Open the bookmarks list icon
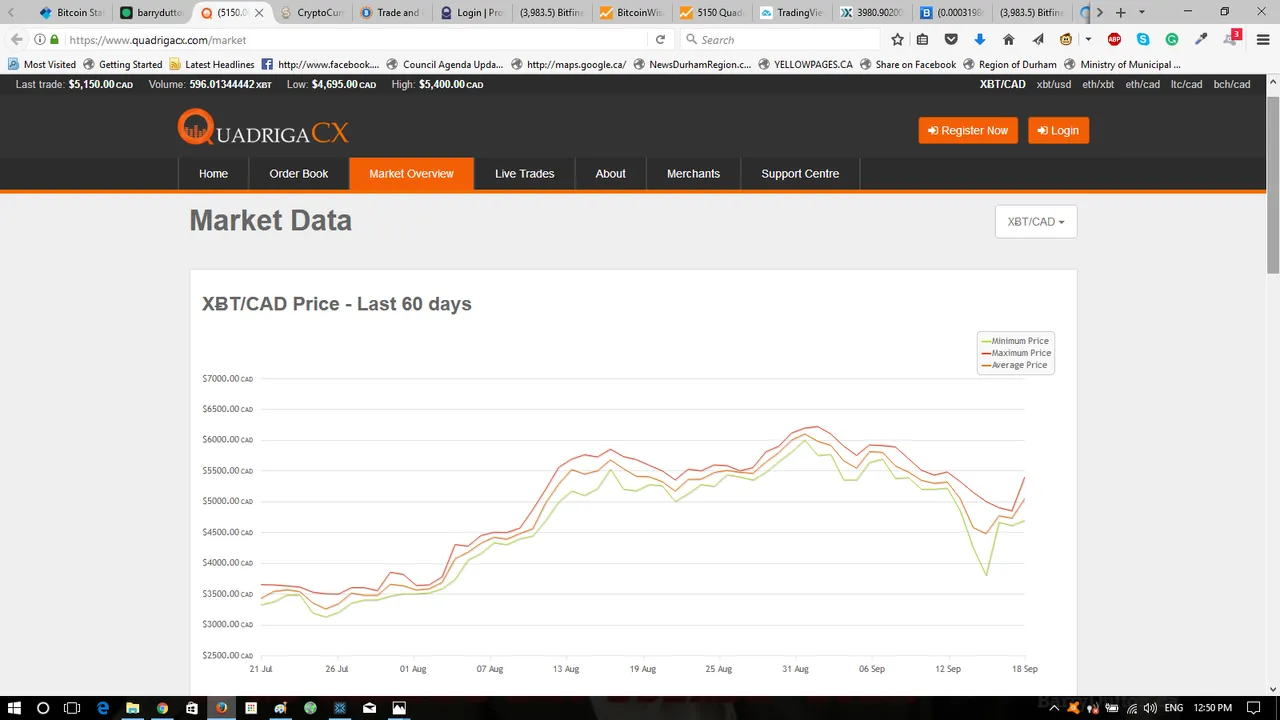Viewport: 1280px width, 720px height. point(922,40)
